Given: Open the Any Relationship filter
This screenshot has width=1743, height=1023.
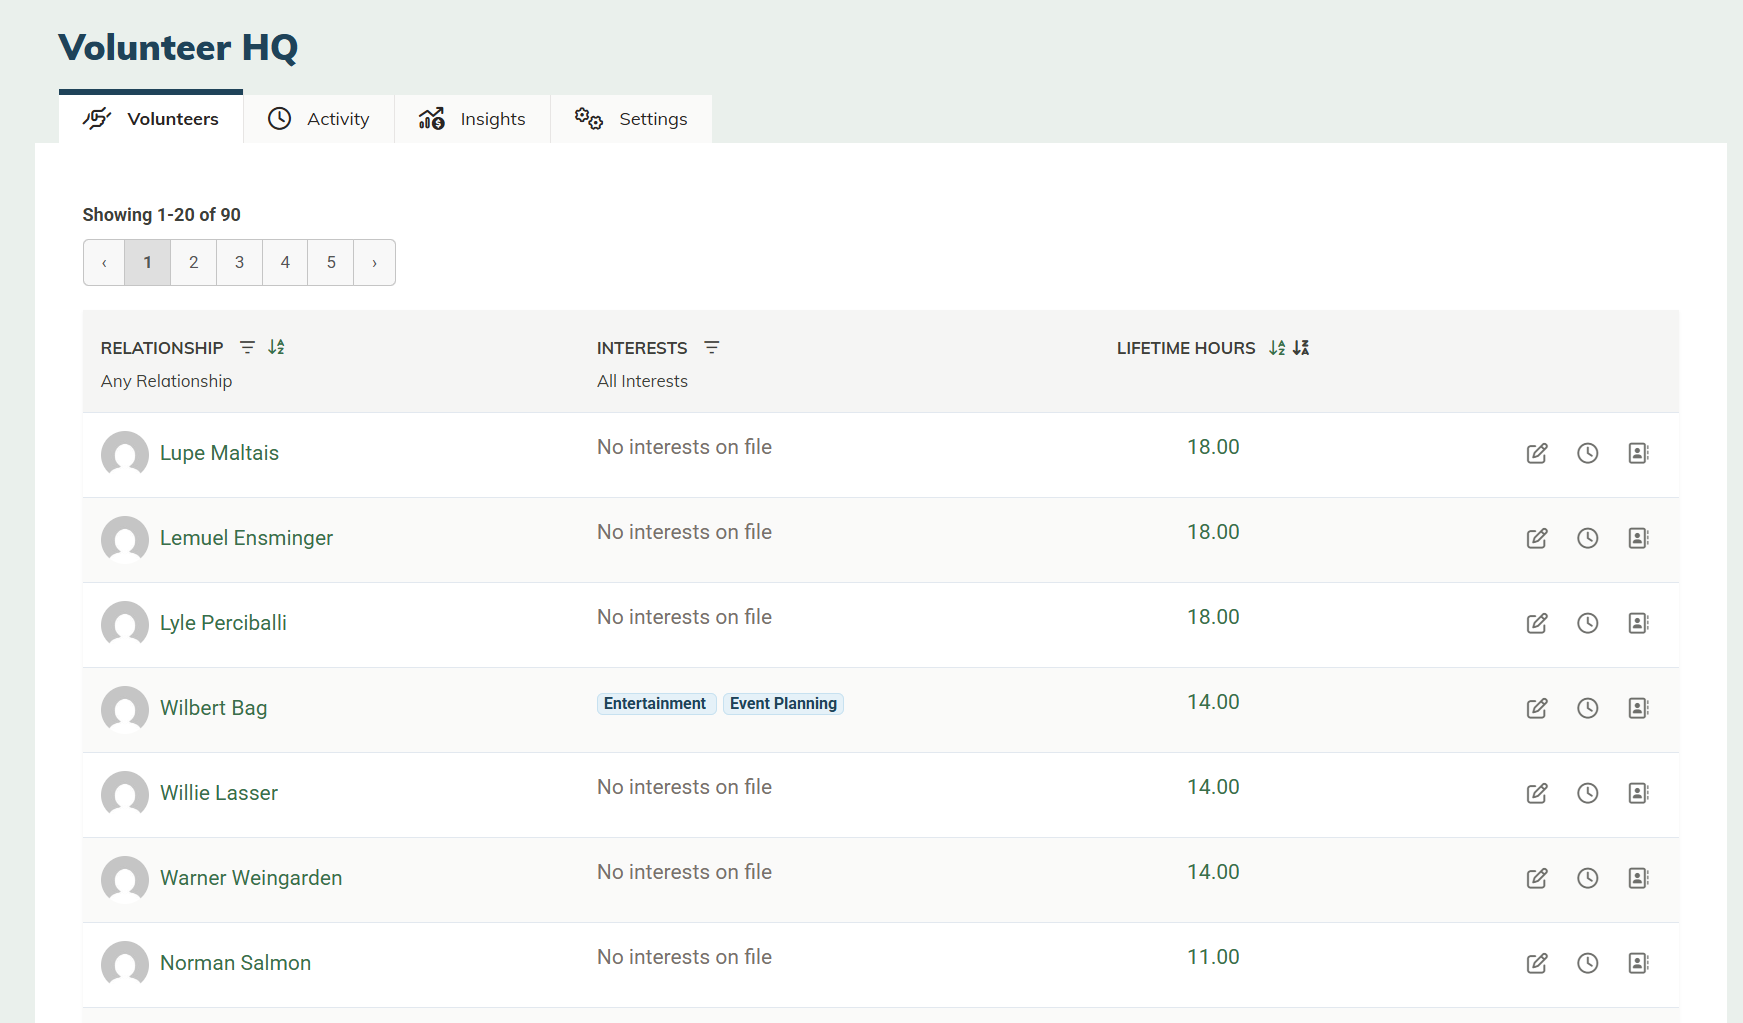Looking at the screenshot, I should click(166, 380).
